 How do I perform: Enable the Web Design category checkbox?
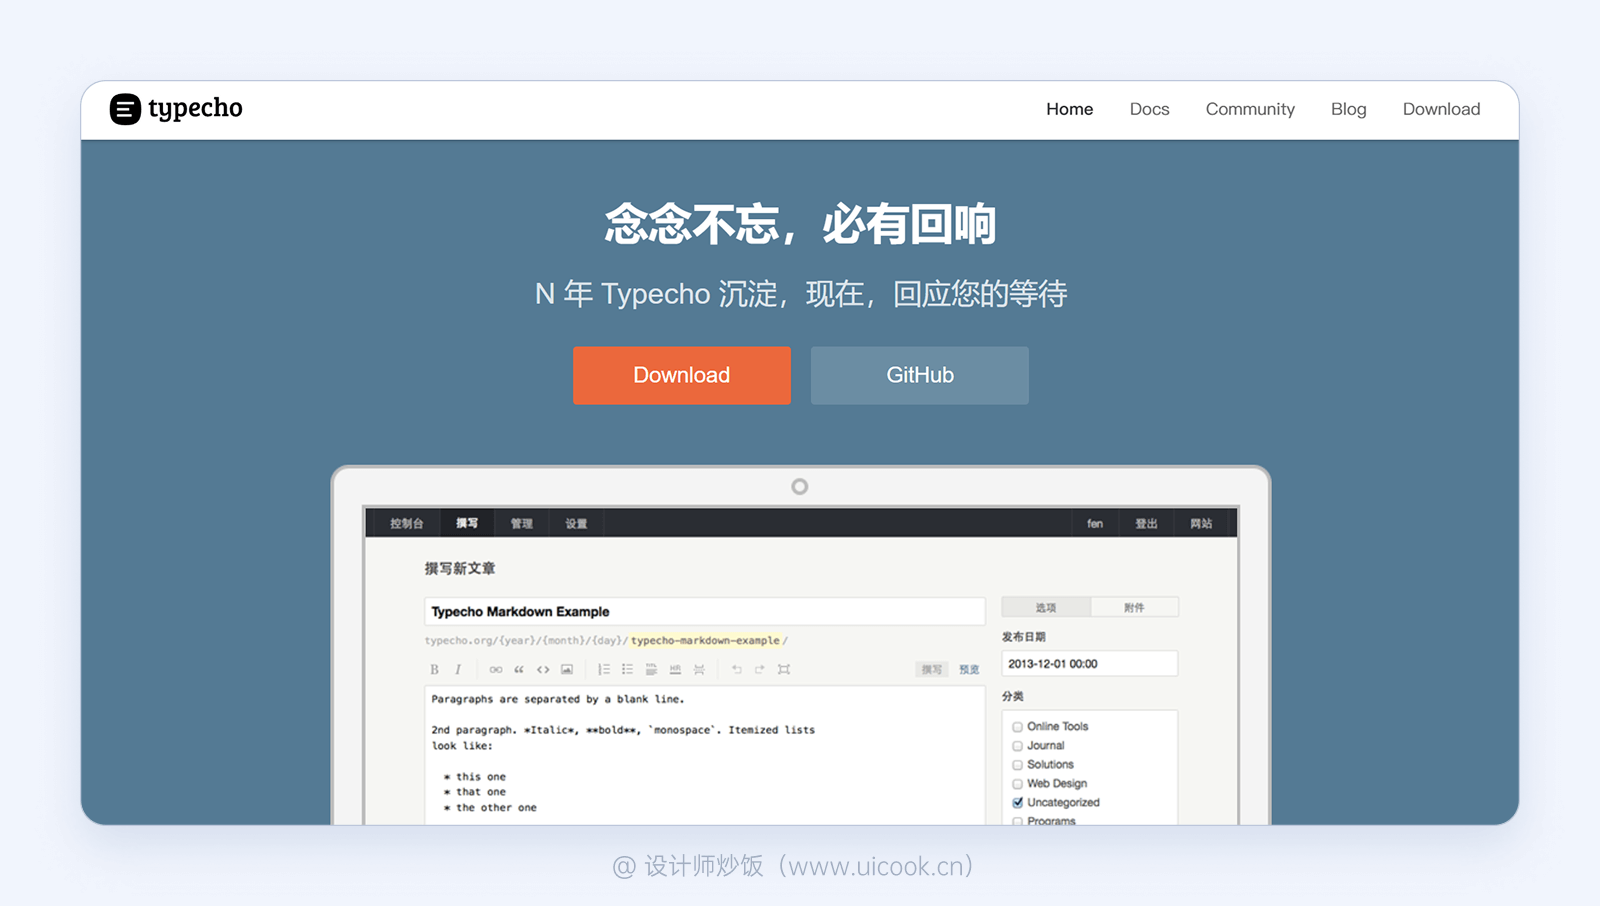coord(1017,783)
